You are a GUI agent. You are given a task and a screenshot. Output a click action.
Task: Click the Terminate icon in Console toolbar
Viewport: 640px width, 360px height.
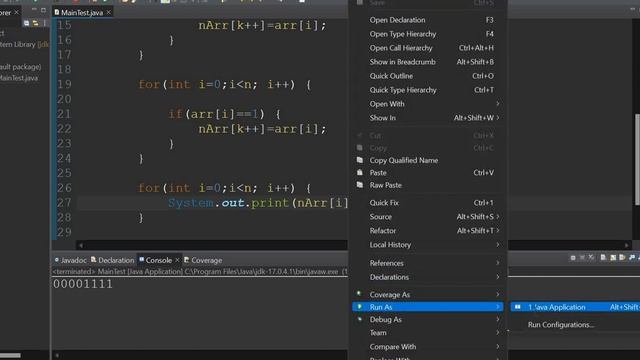(x=573, y=258)
